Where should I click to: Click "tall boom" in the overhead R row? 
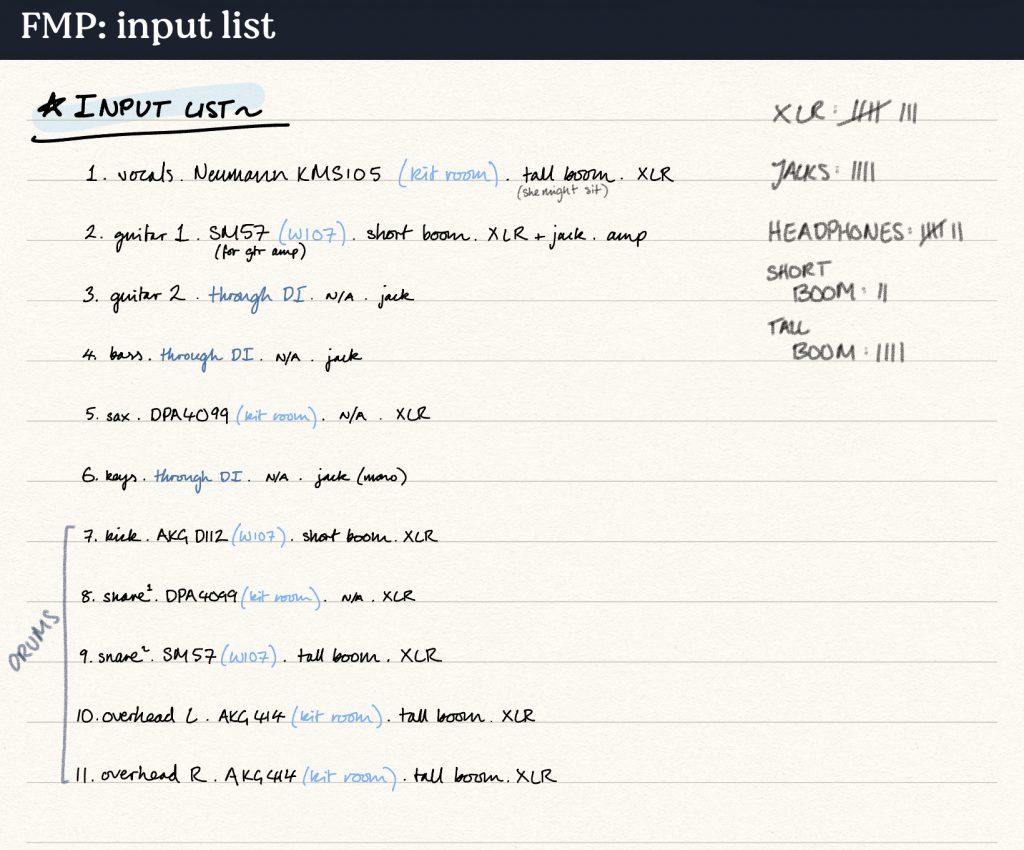point(458,776)
